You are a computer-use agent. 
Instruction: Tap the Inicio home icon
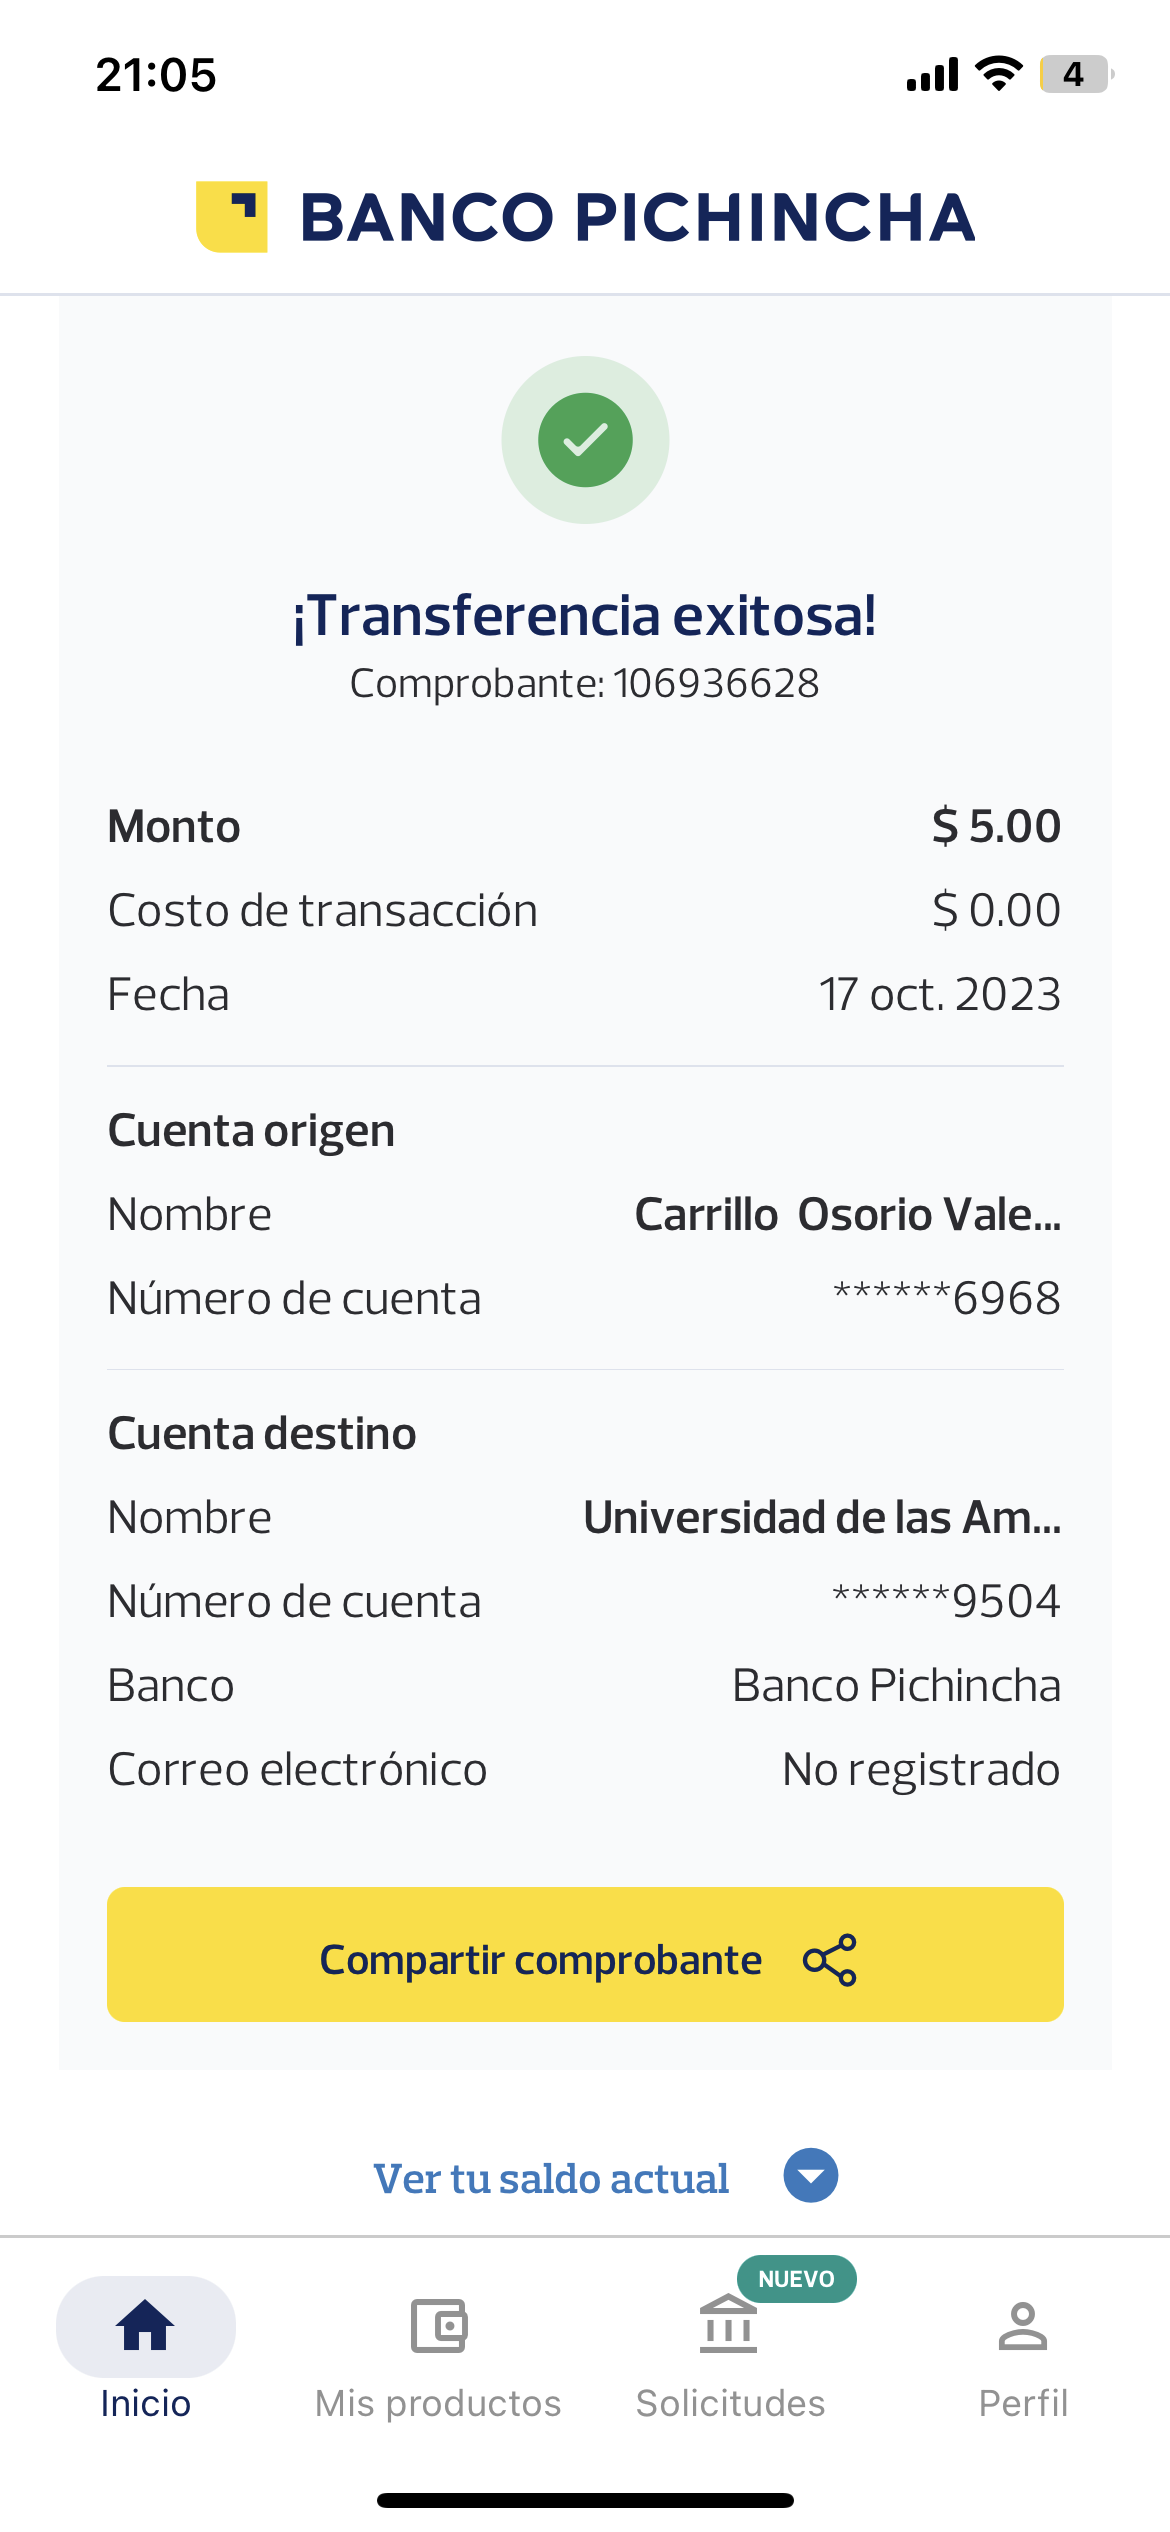[146, 2325]
